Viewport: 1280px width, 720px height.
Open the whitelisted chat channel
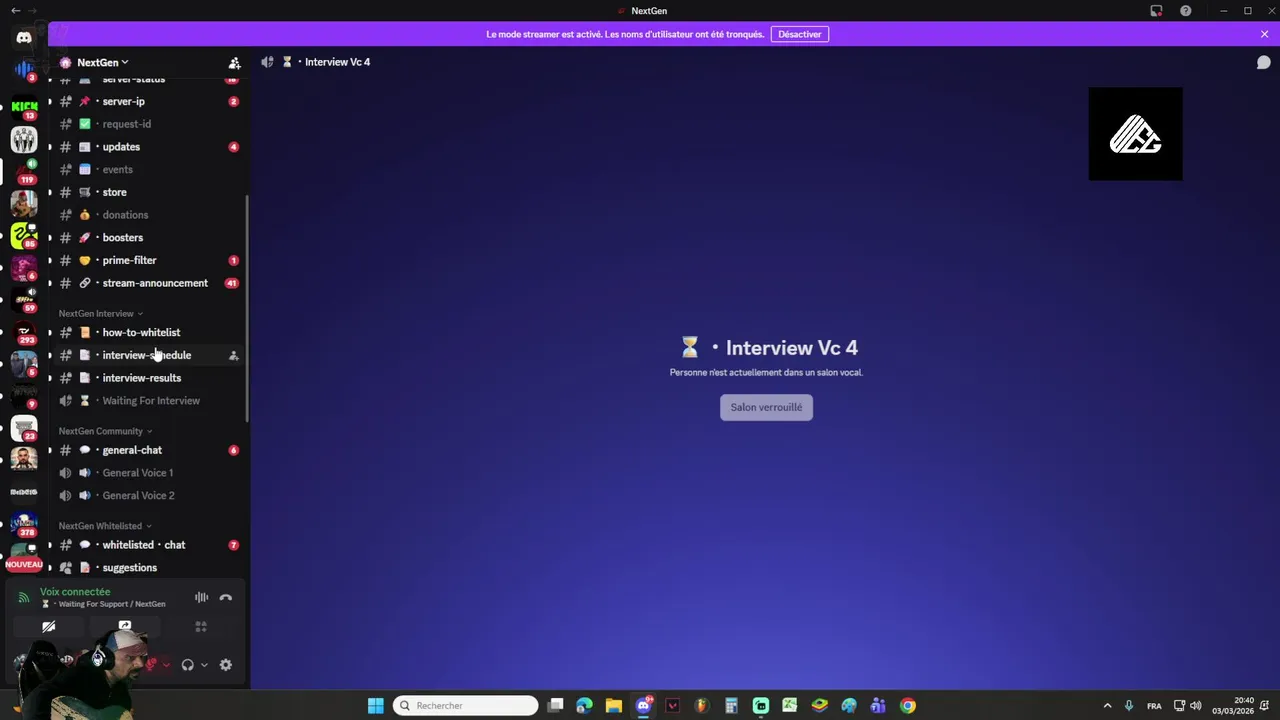(x=149, y=545)
